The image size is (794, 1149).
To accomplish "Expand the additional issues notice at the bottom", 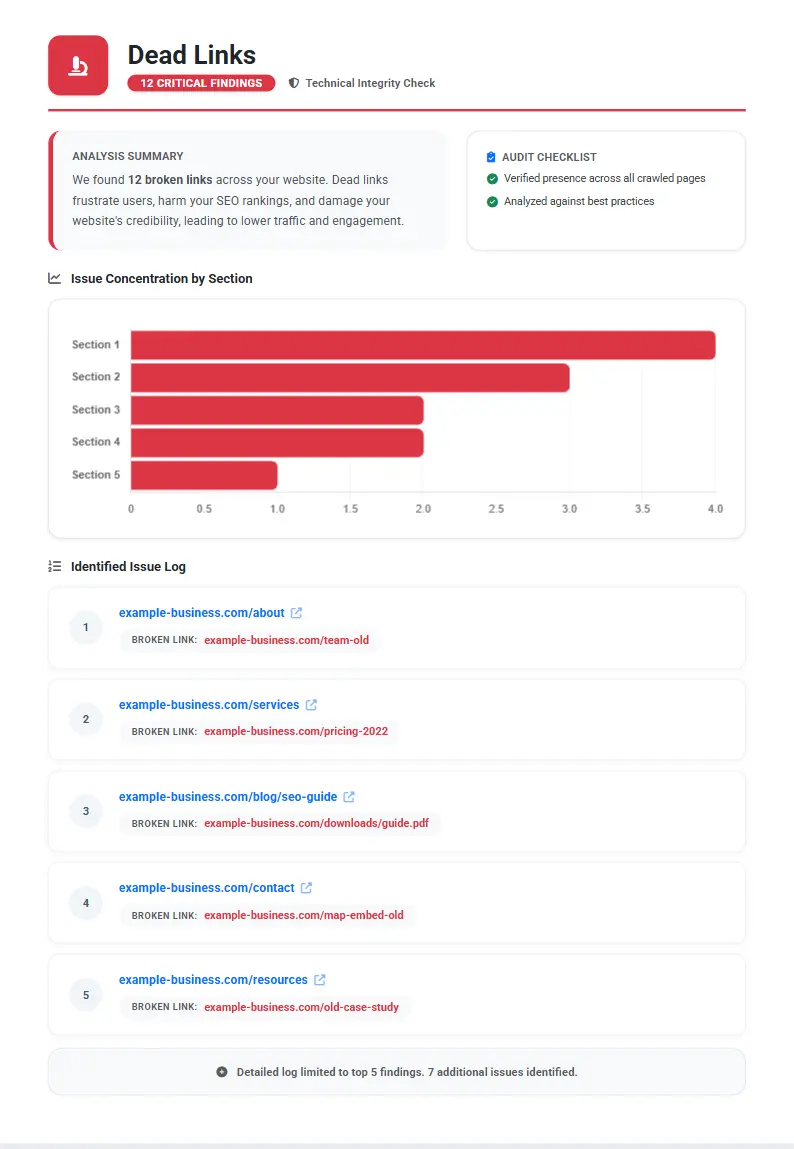I will [x=396, y=1071].
